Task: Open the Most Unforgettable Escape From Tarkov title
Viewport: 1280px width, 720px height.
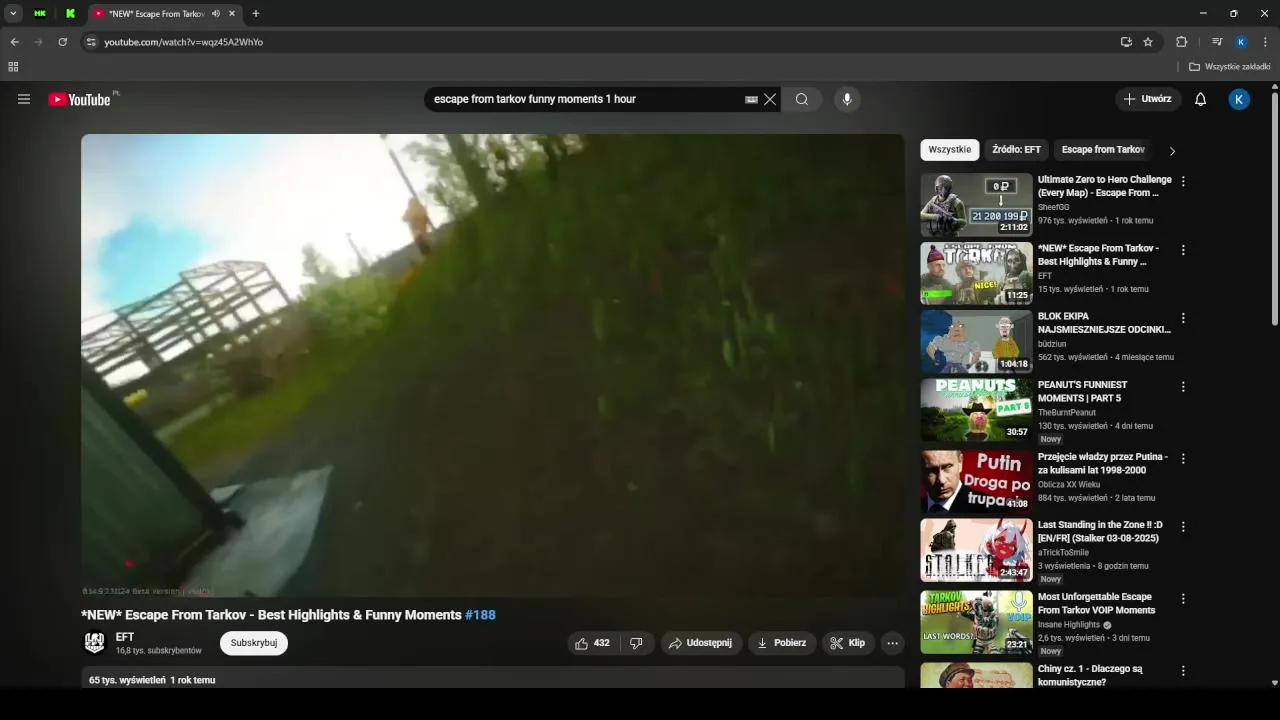Action: (1096, 603)
